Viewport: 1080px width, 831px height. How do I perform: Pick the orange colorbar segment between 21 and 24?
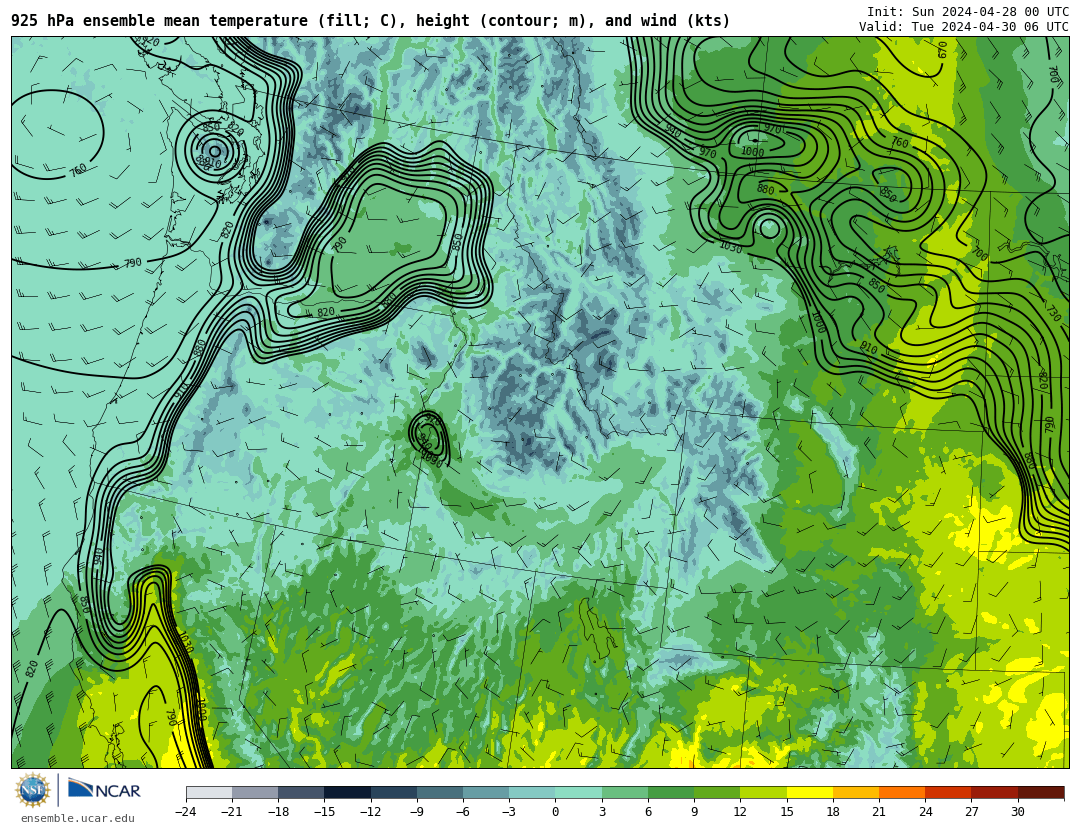click(902, 792)
